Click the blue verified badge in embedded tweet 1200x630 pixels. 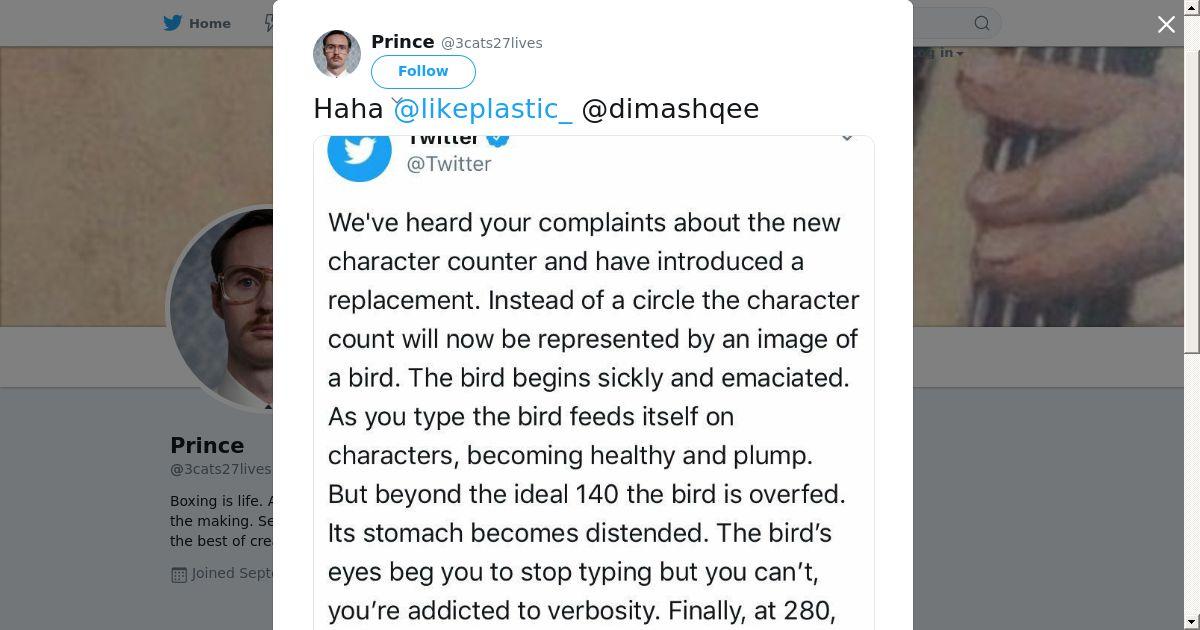498,138
